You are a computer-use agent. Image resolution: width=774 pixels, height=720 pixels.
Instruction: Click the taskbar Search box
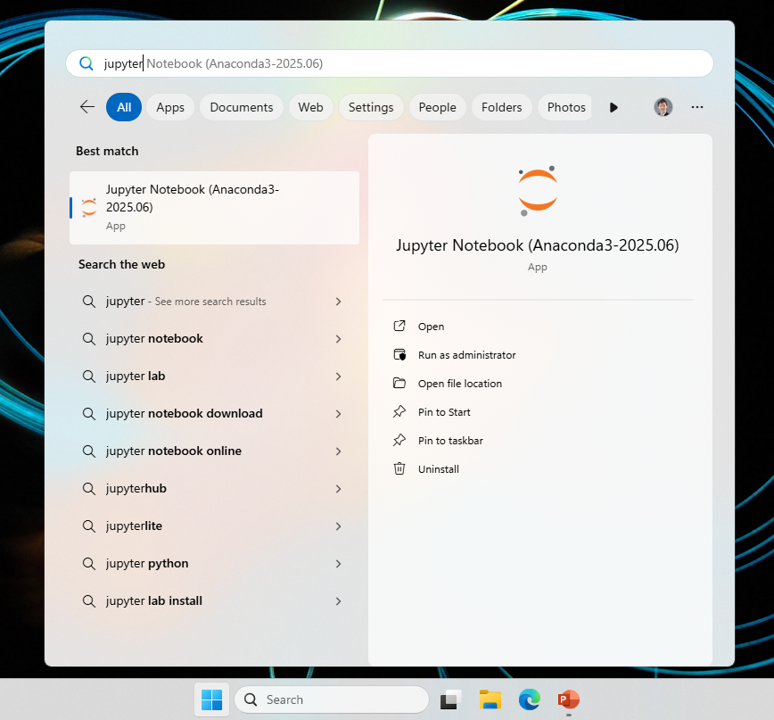[331, 700]
